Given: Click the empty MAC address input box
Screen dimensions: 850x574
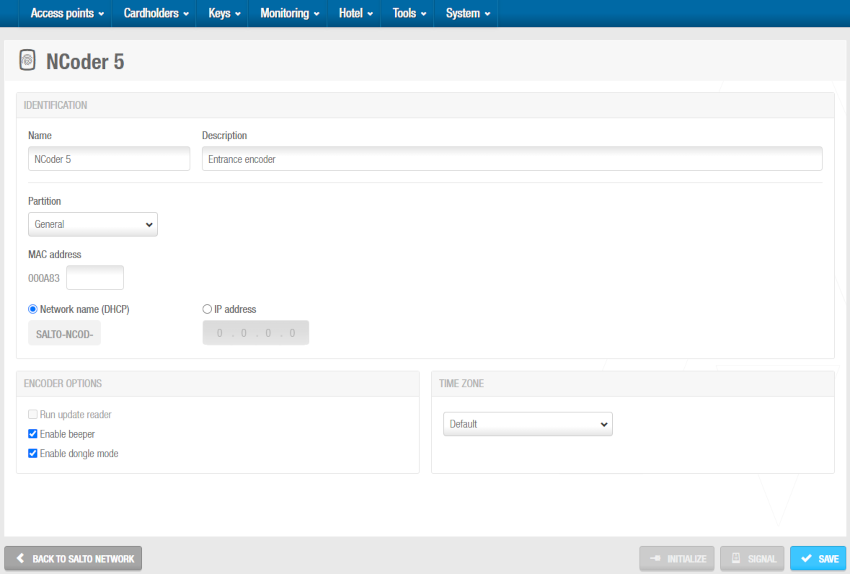Looking at the screenshot, I should 95,278.
